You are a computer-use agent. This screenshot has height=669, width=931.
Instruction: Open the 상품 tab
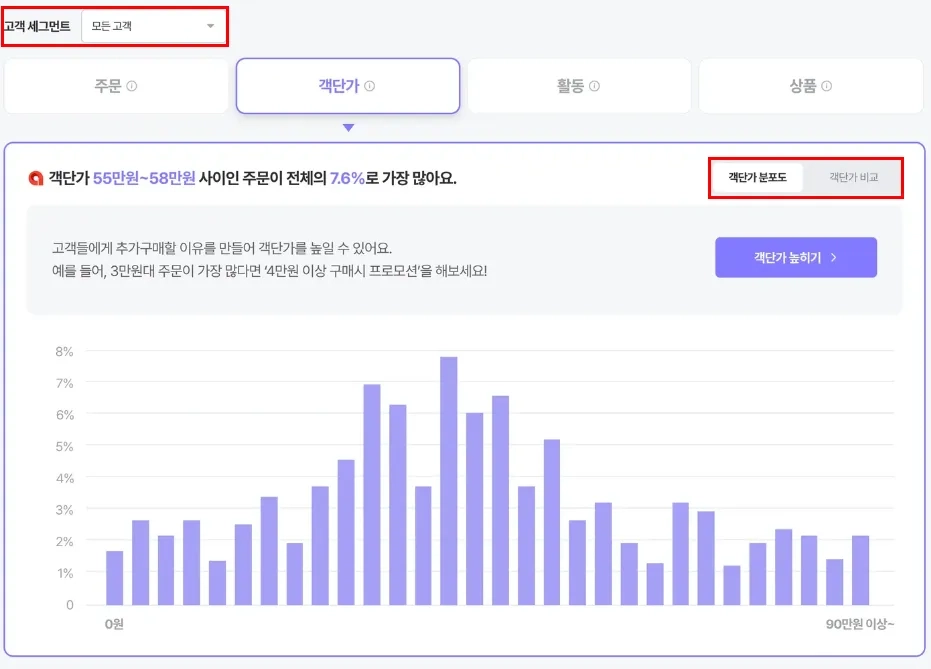[x=811, y=86]
